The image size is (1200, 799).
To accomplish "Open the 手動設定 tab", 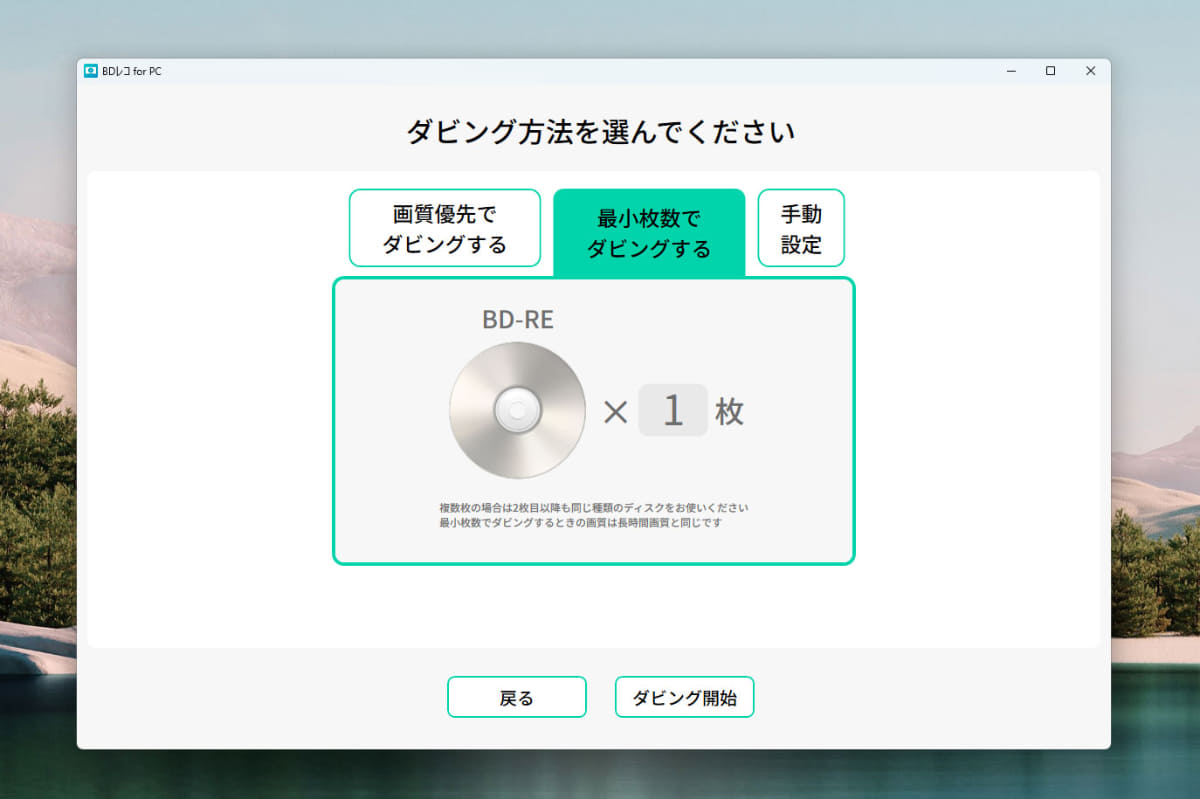I will [x=801, y=228].
